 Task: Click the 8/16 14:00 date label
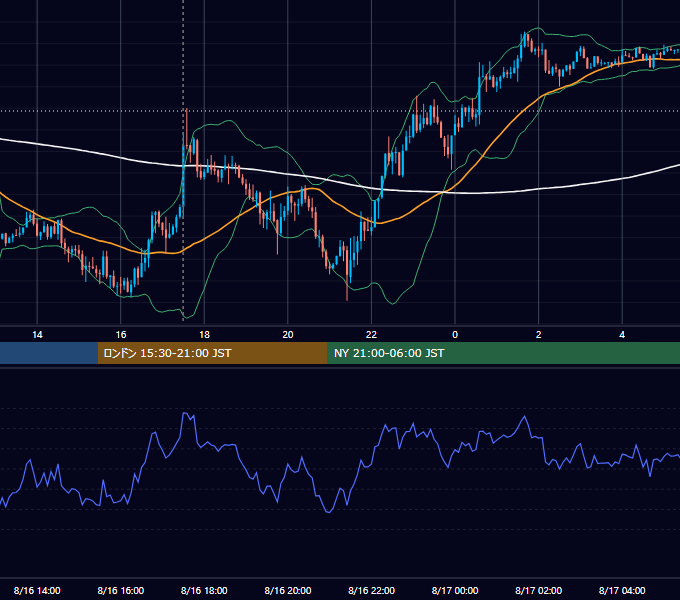37,590
